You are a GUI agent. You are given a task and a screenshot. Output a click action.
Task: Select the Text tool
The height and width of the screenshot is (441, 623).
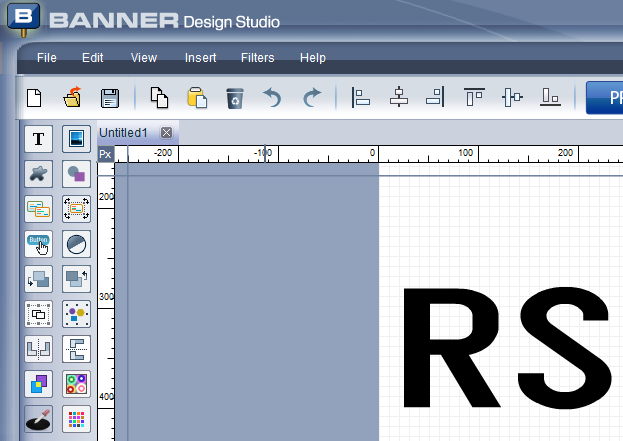39,139
